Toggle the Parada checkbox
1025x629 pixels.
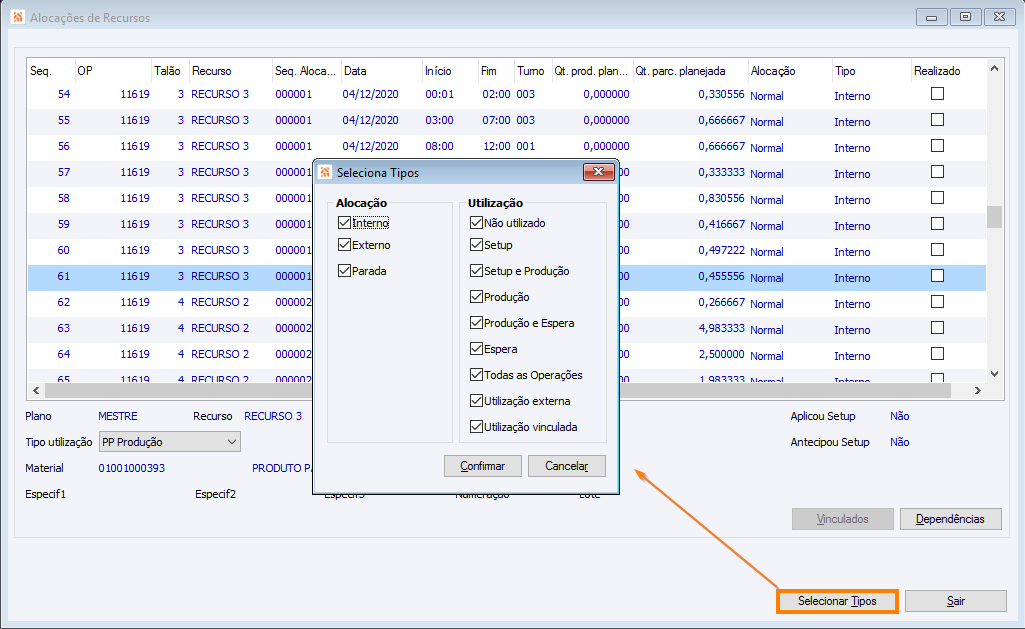pos(344,271)
